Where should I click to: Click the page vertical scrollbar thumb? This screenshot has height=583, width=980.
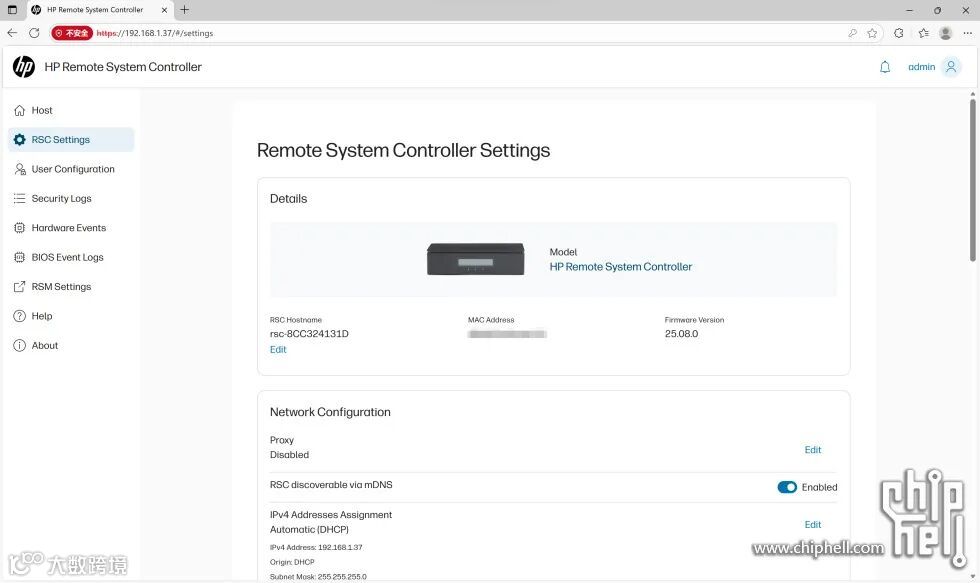pos(972,180)
